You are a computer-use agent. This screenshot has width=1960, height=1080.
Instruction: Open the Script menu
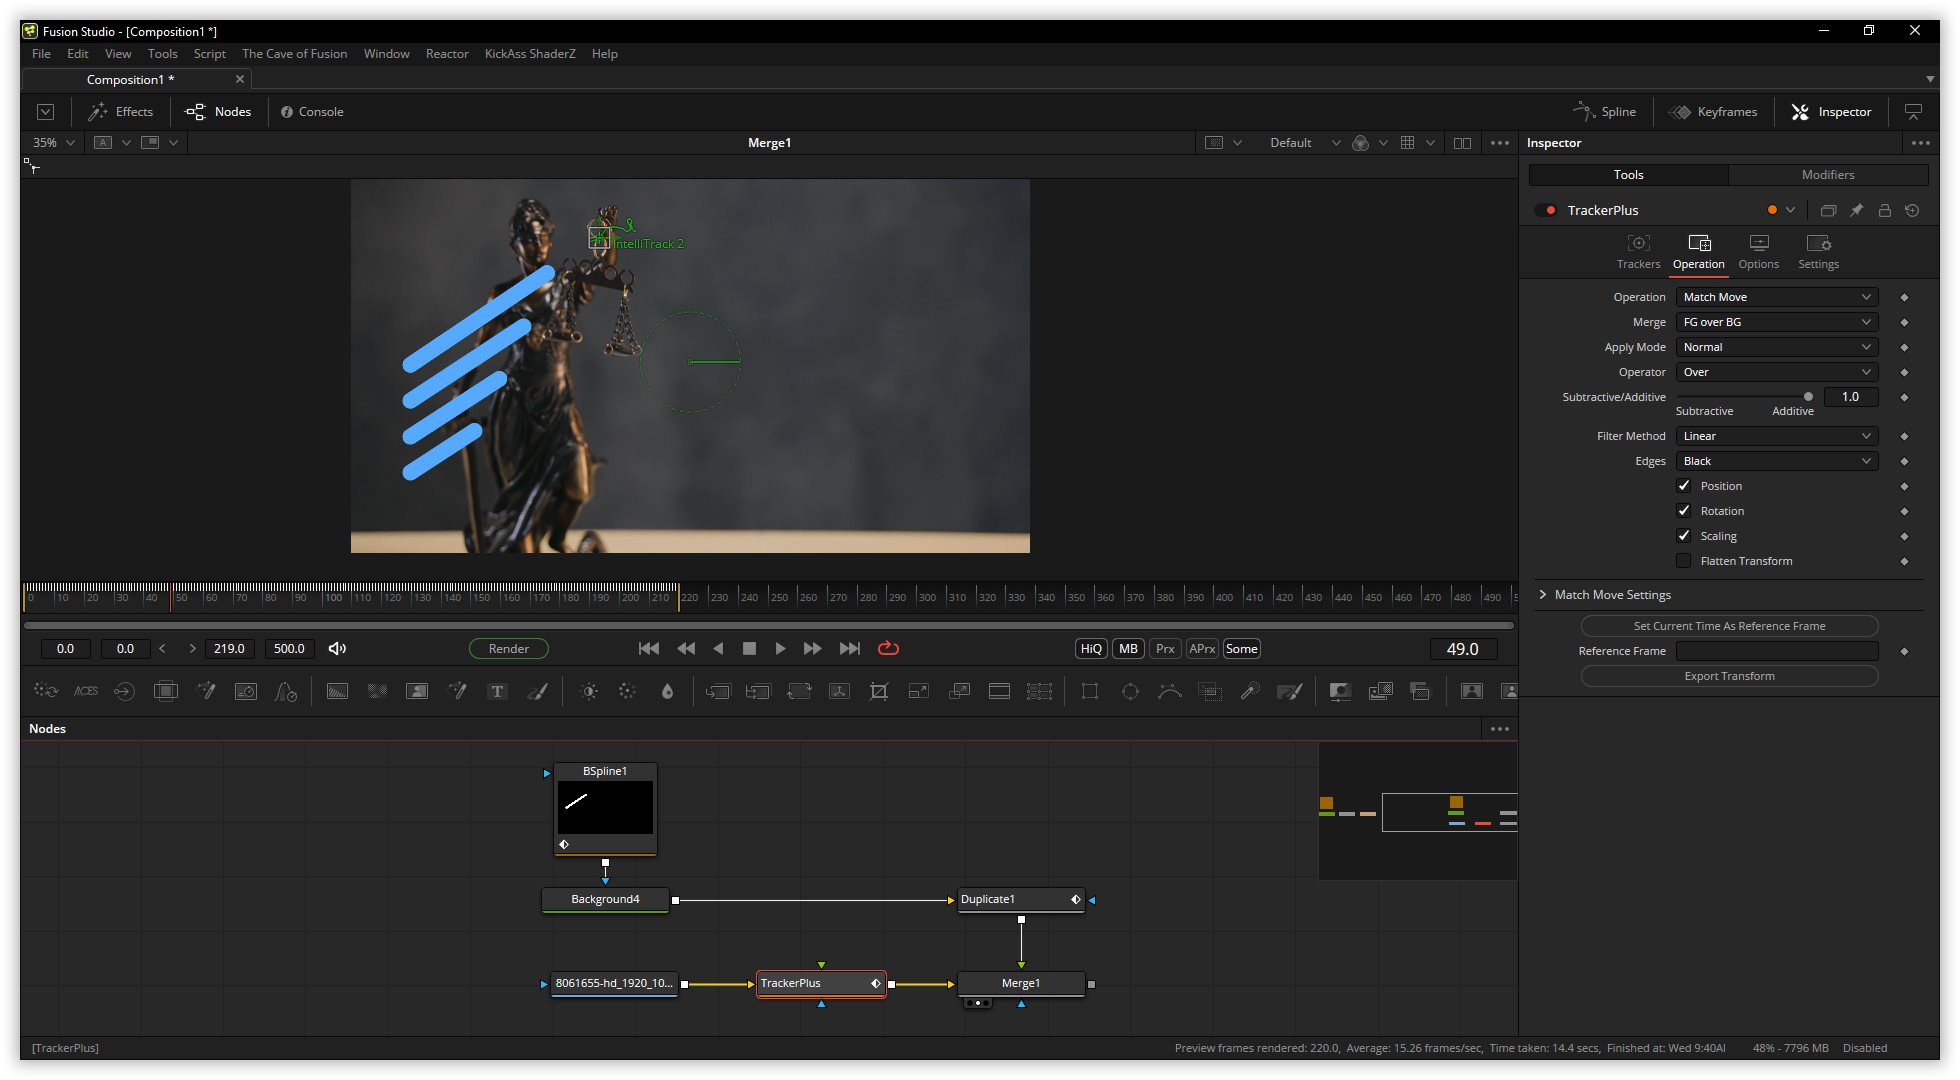click(x=209, y=54)
